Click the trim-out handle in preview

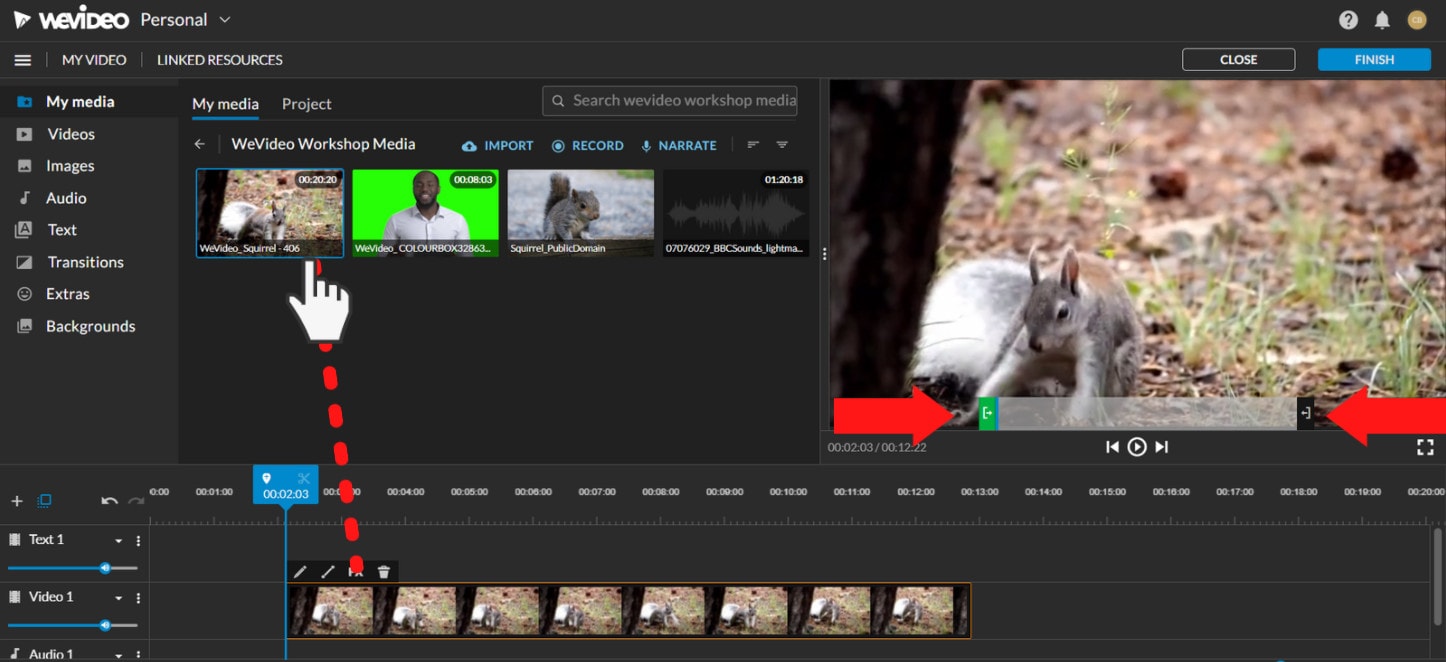[1305, 413]
